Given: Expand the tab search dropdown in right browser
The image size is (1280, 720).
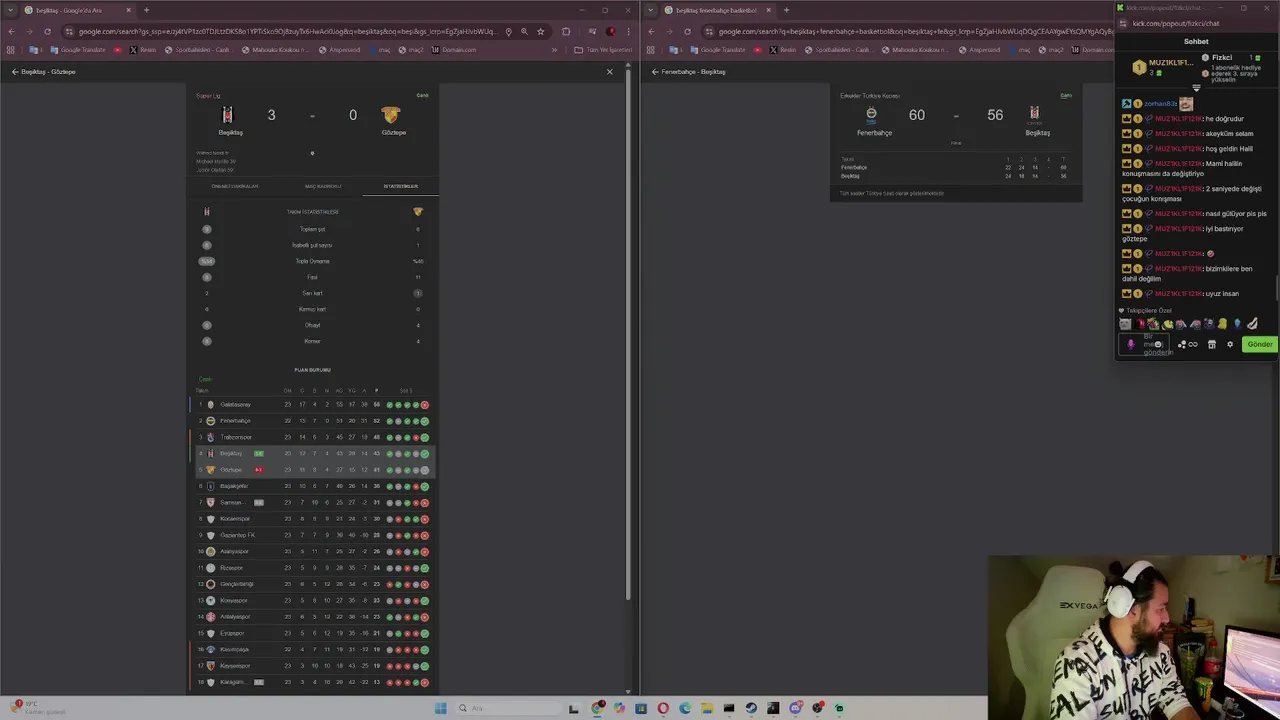Looking at the screenshot, I should [x=651, y=10].
